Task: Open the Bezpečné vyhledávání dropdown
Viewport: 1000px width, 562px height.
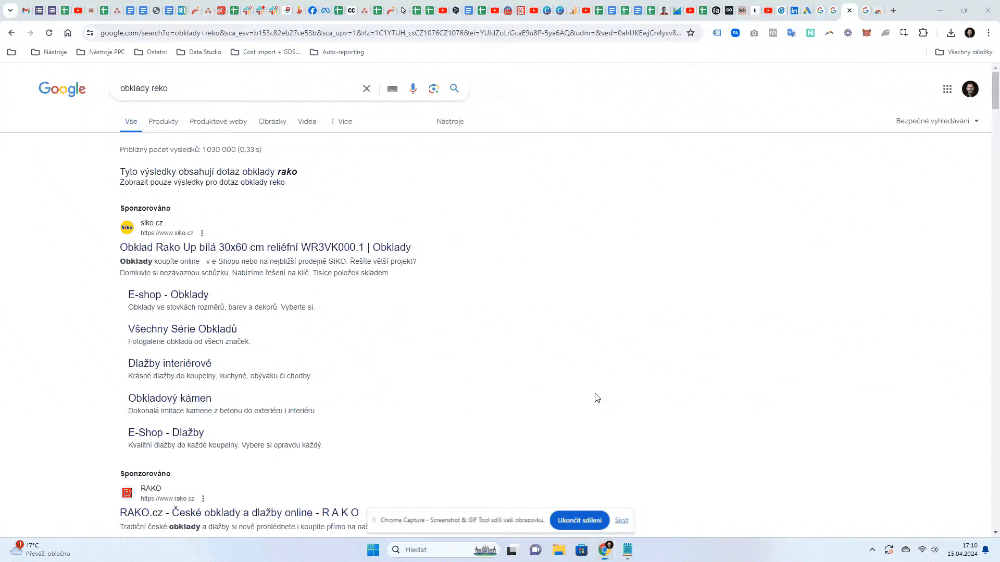Action: pyautogui.click(x=937, y=121)
